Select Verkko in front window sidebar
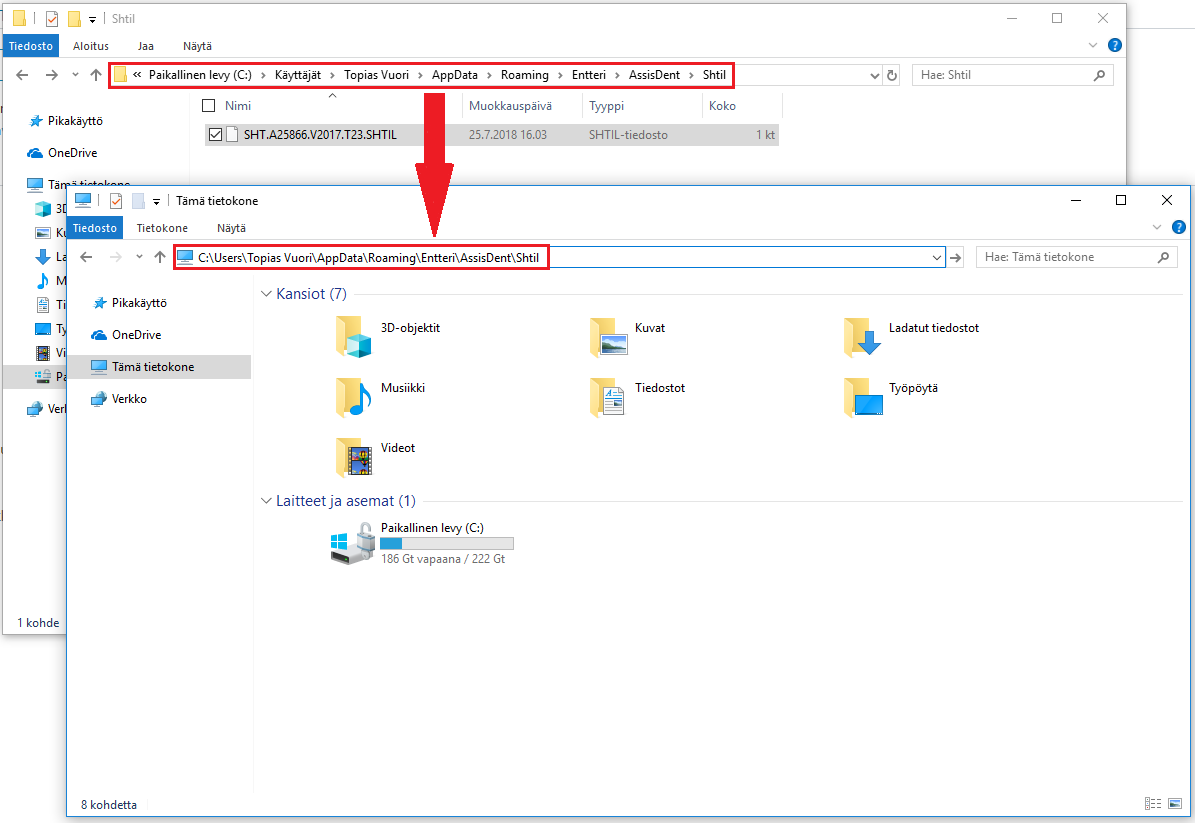Viewport: 1195px width, 823px height. 129,399
